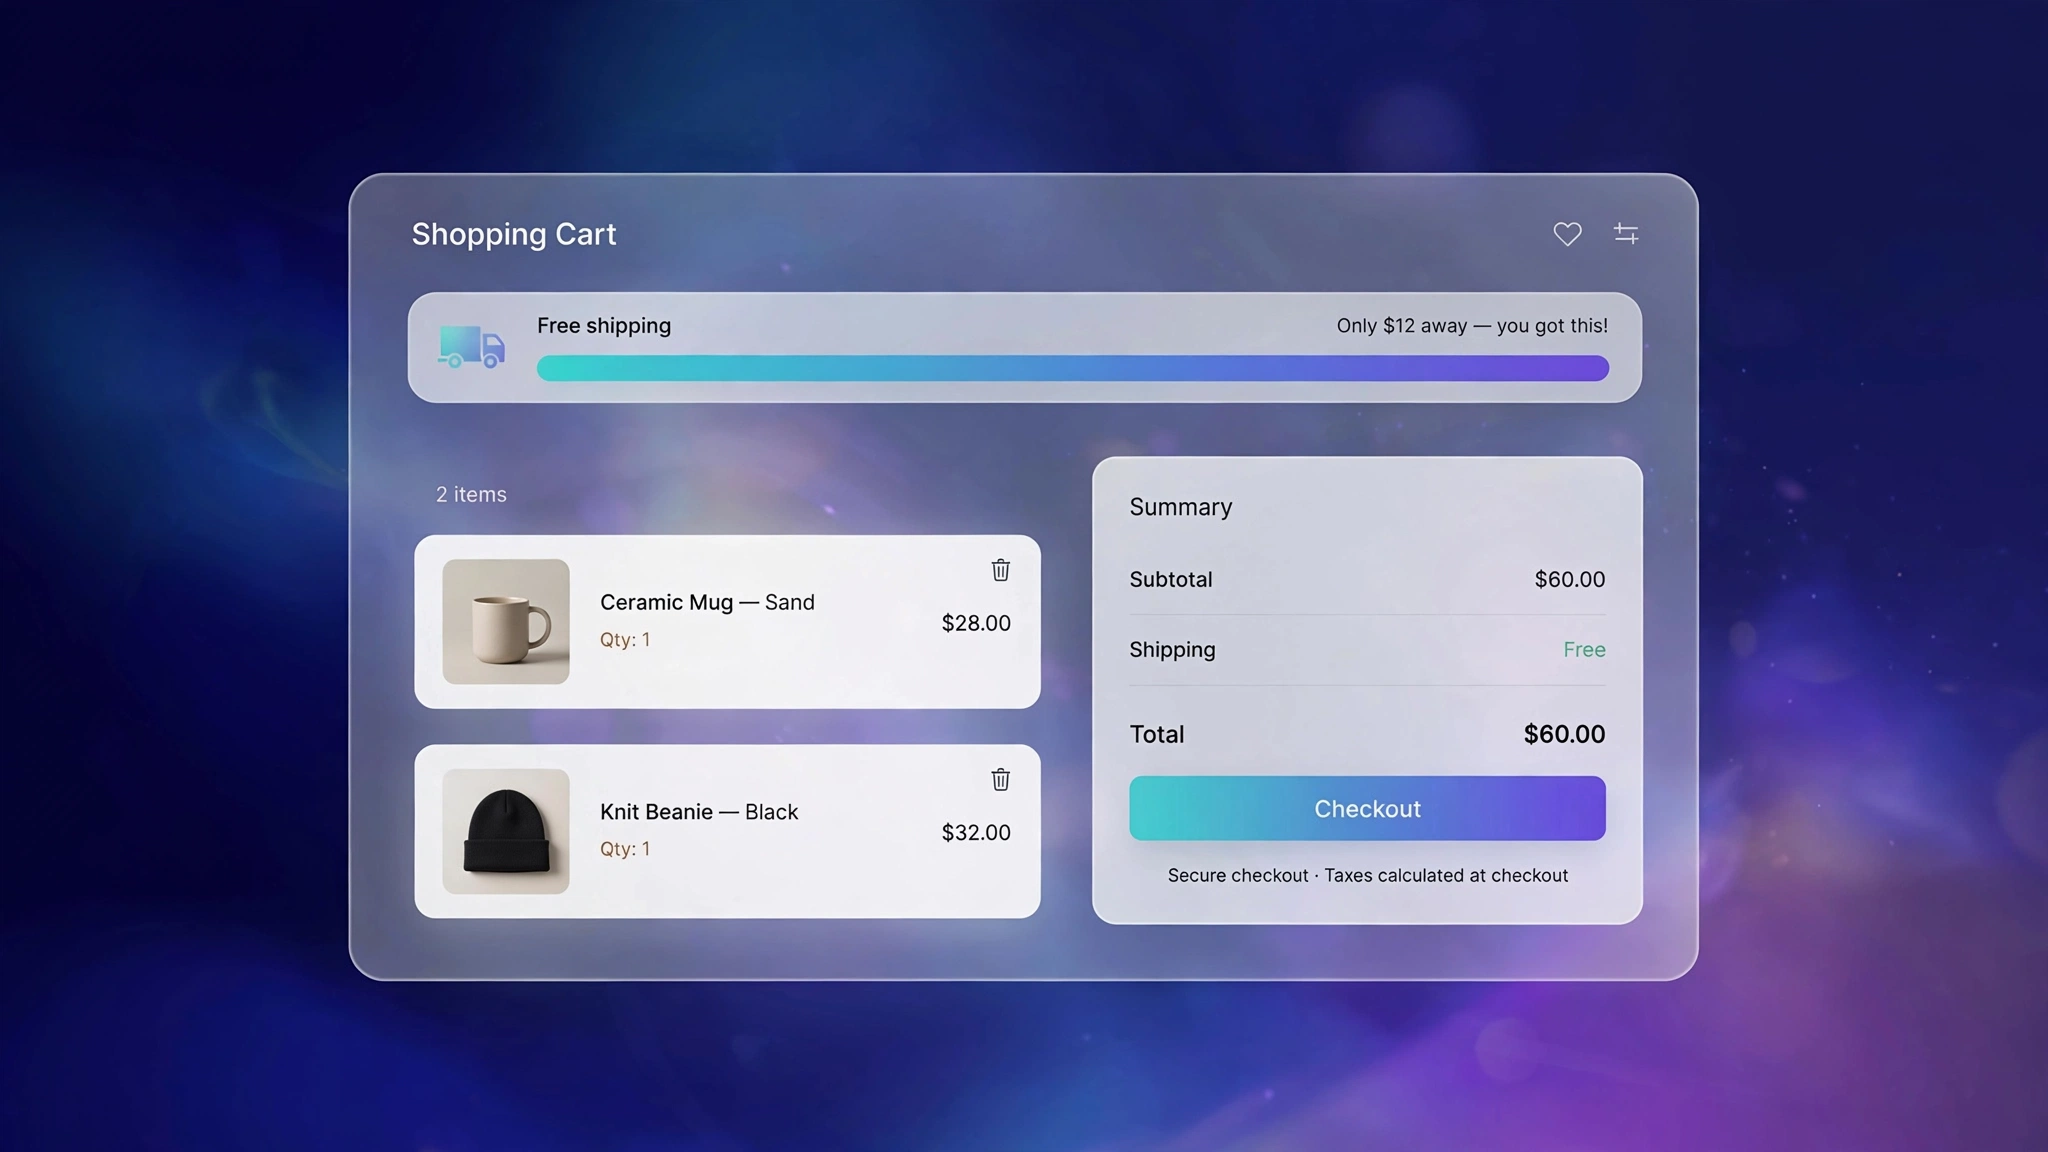Screen dimensions: 2048x1152
Task: Click the Knit Beanie Qty: 1 label
Action: click(625, 849)
